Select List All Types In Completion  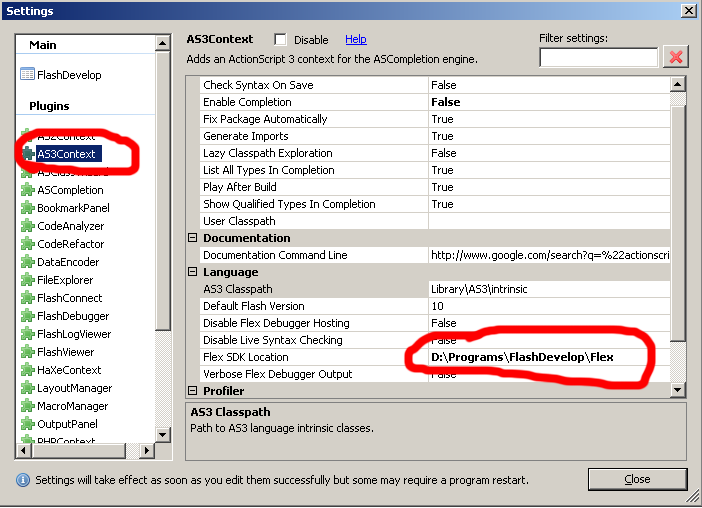click(269, 170)
